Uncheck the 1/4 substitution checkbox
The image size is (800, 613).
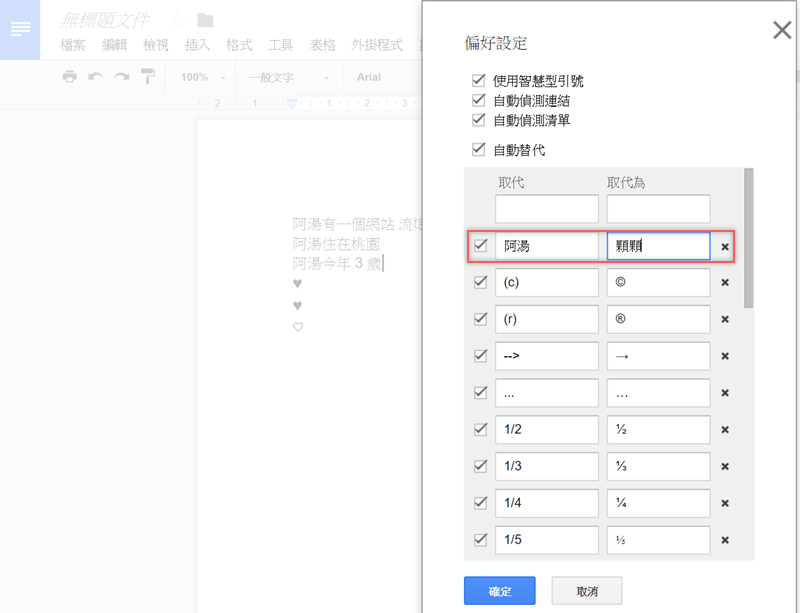[481, 503]
